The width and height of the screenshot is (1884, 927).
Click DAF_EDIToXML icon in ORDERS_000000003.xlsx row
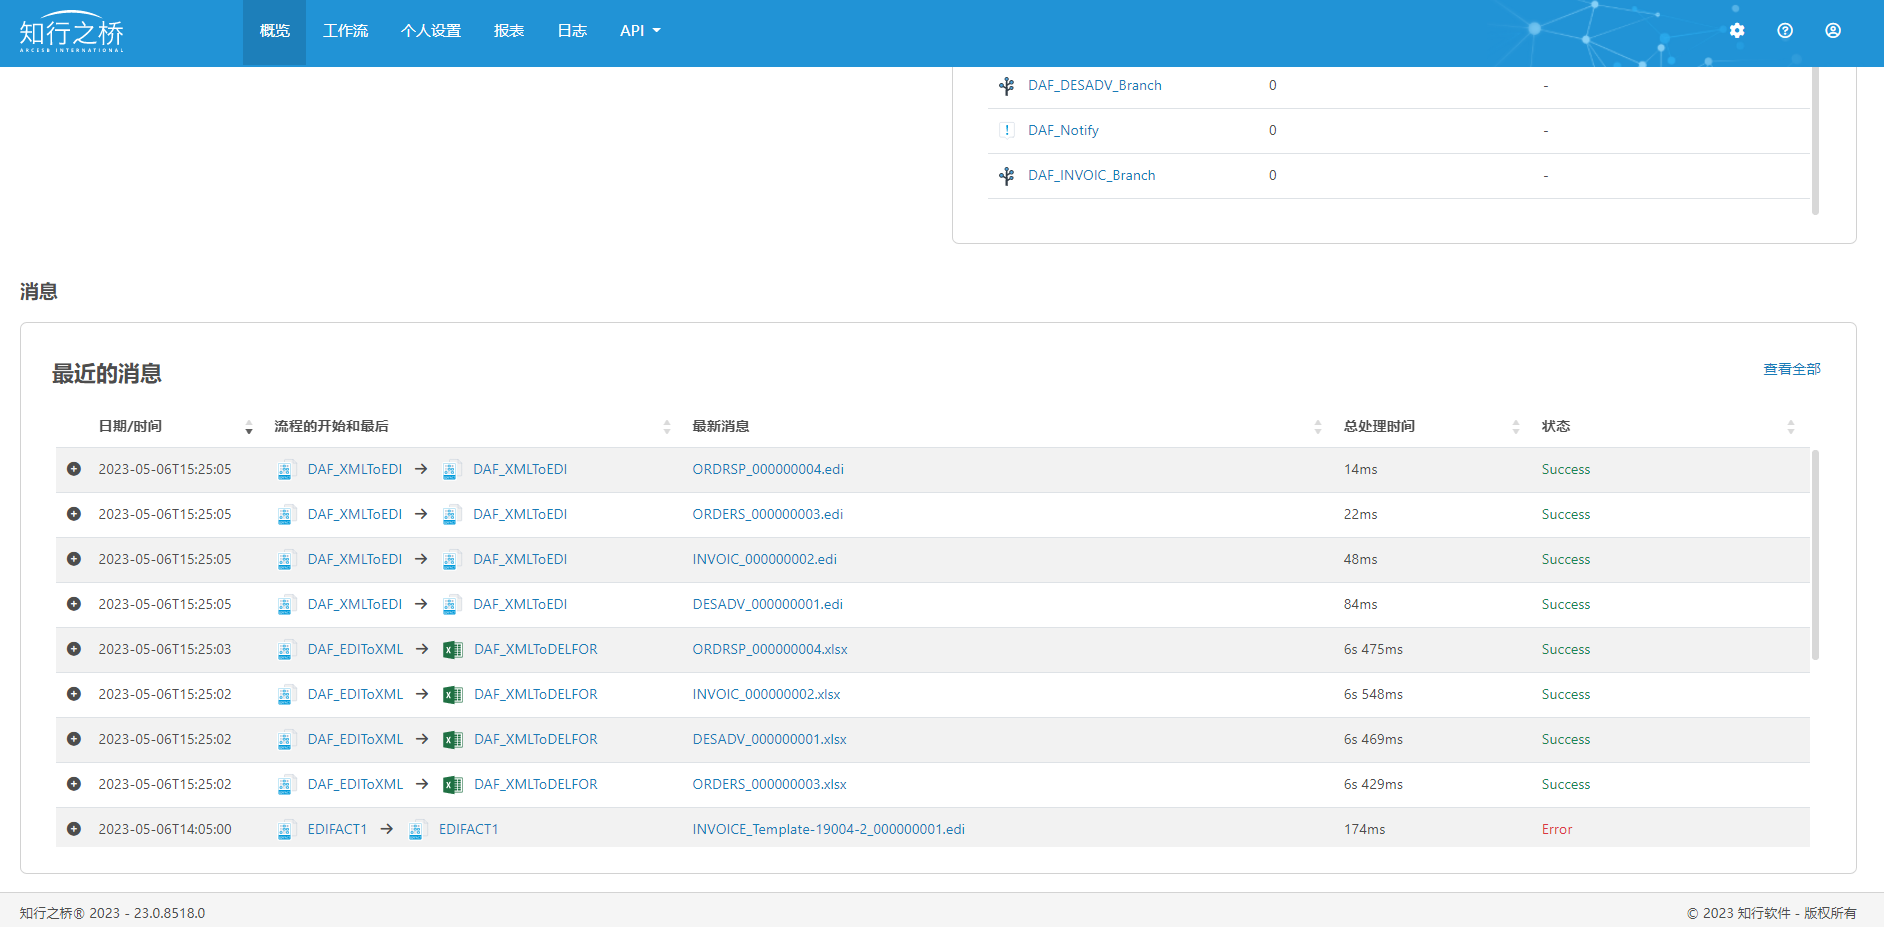[286, 785]
